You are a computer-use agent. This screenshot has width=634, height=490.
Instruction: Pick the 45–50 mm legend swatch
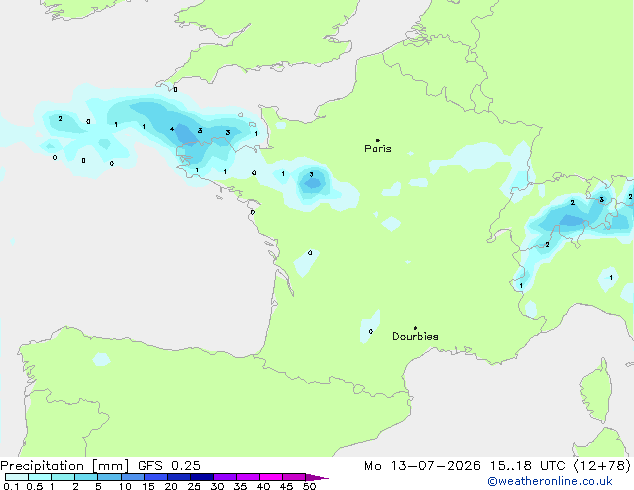tap(294, 477)
